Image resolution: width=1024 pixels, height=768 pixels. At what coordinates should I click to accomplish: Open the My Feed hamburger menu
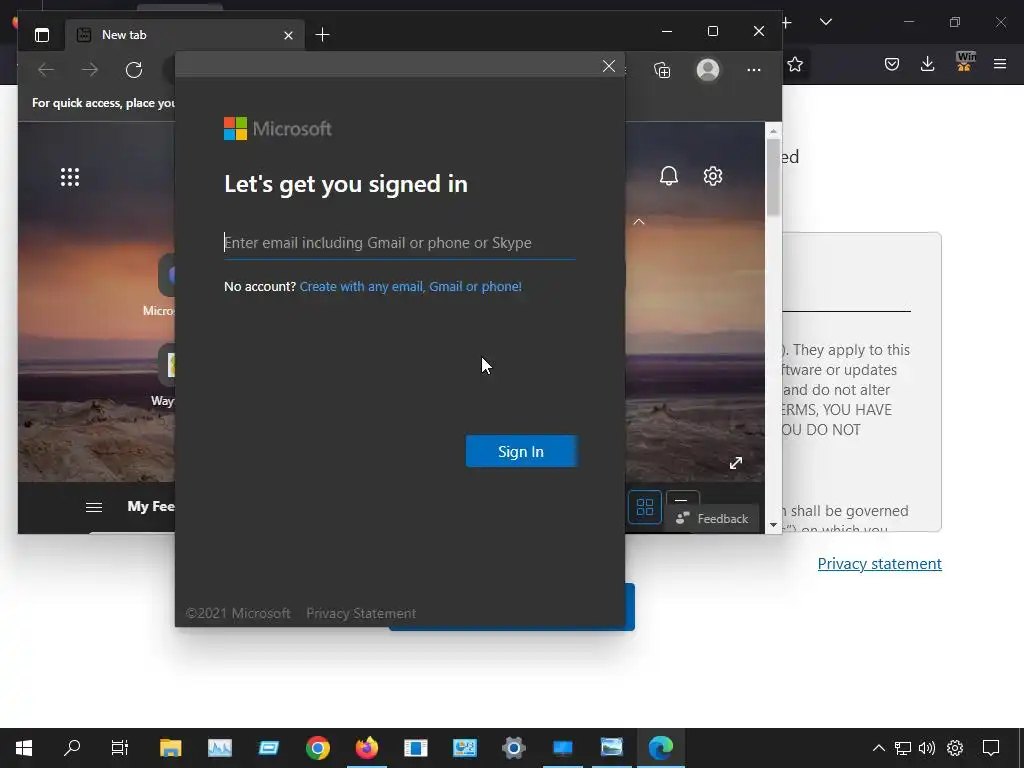point(94,507)
